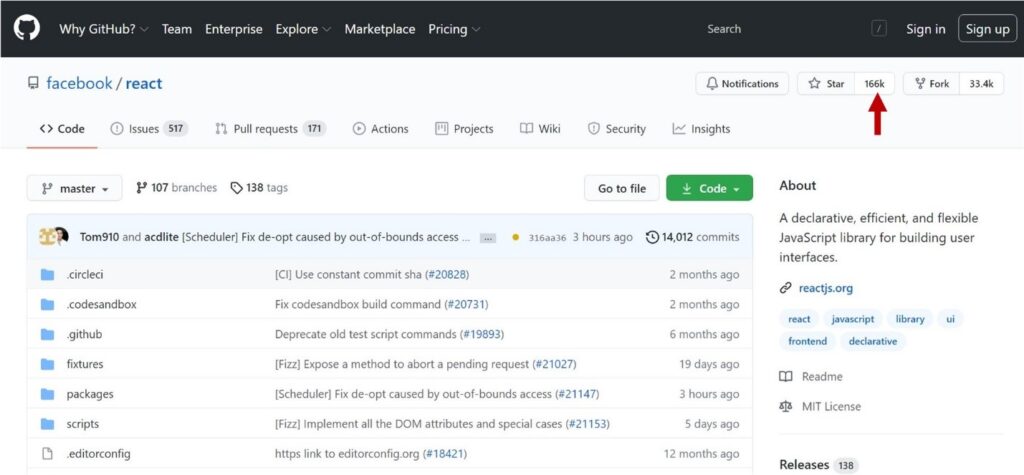
Task: Open pull request #21153 link
Action: pyautogui.click(x=587, y=424)
